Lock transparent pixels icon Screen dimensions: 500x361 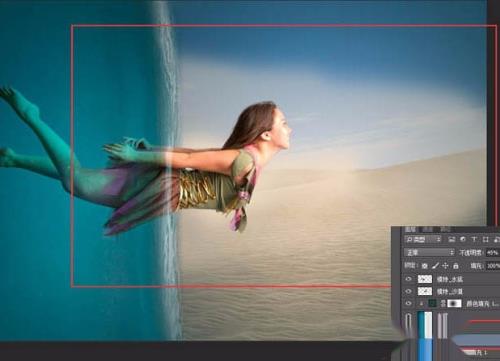[424, 266]
